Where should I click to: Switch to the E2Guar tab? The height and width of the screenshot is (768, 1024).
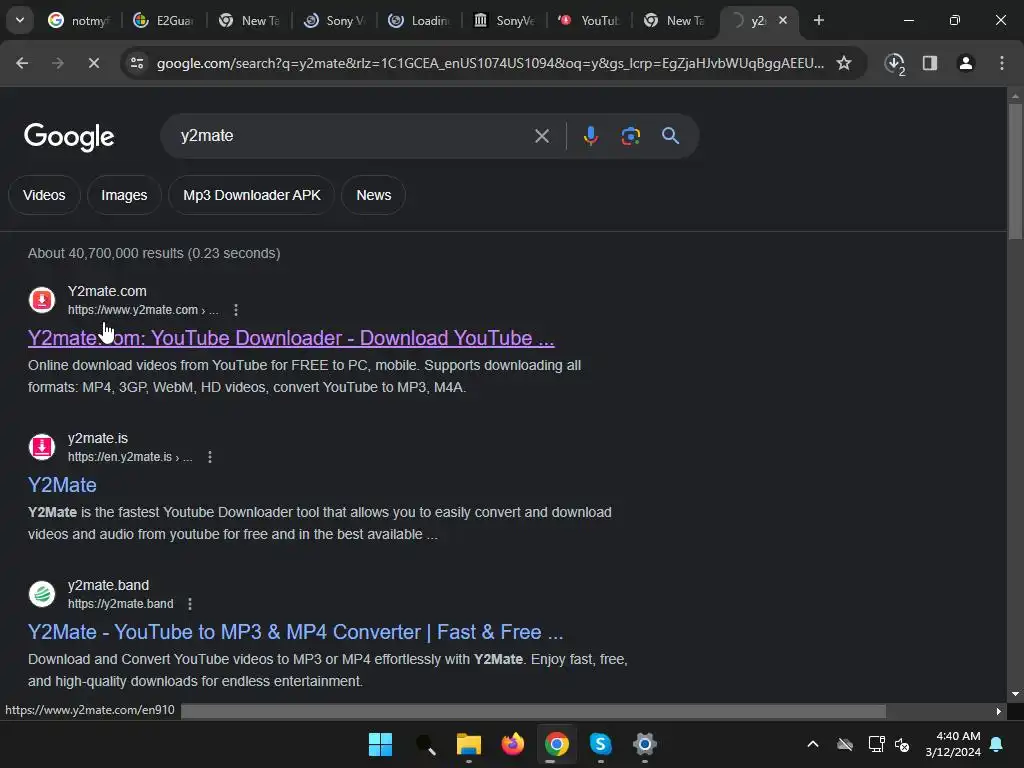coord(164,20)
